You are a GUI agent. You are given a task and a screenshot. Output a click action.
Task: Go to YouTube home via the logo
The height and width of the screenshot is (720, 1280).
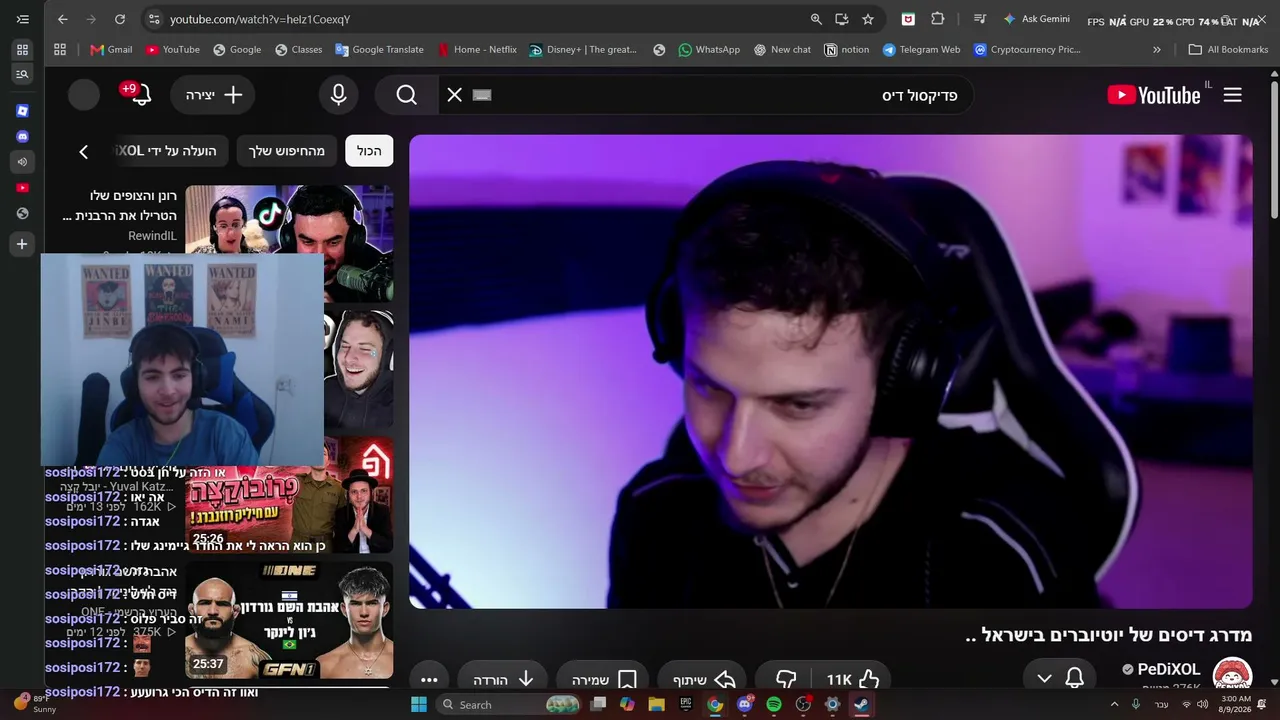pos(1154,94)
